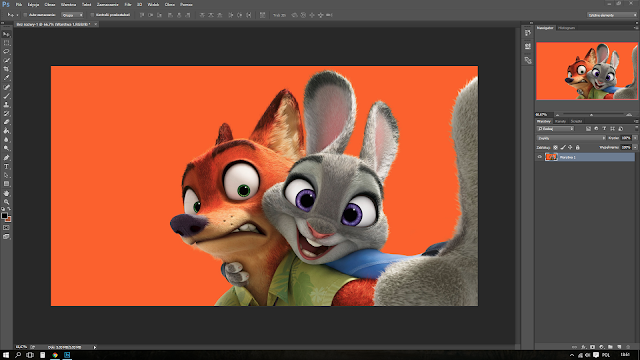Toggle lock position icon
The image size is (640, 360).
coord(570,147)
